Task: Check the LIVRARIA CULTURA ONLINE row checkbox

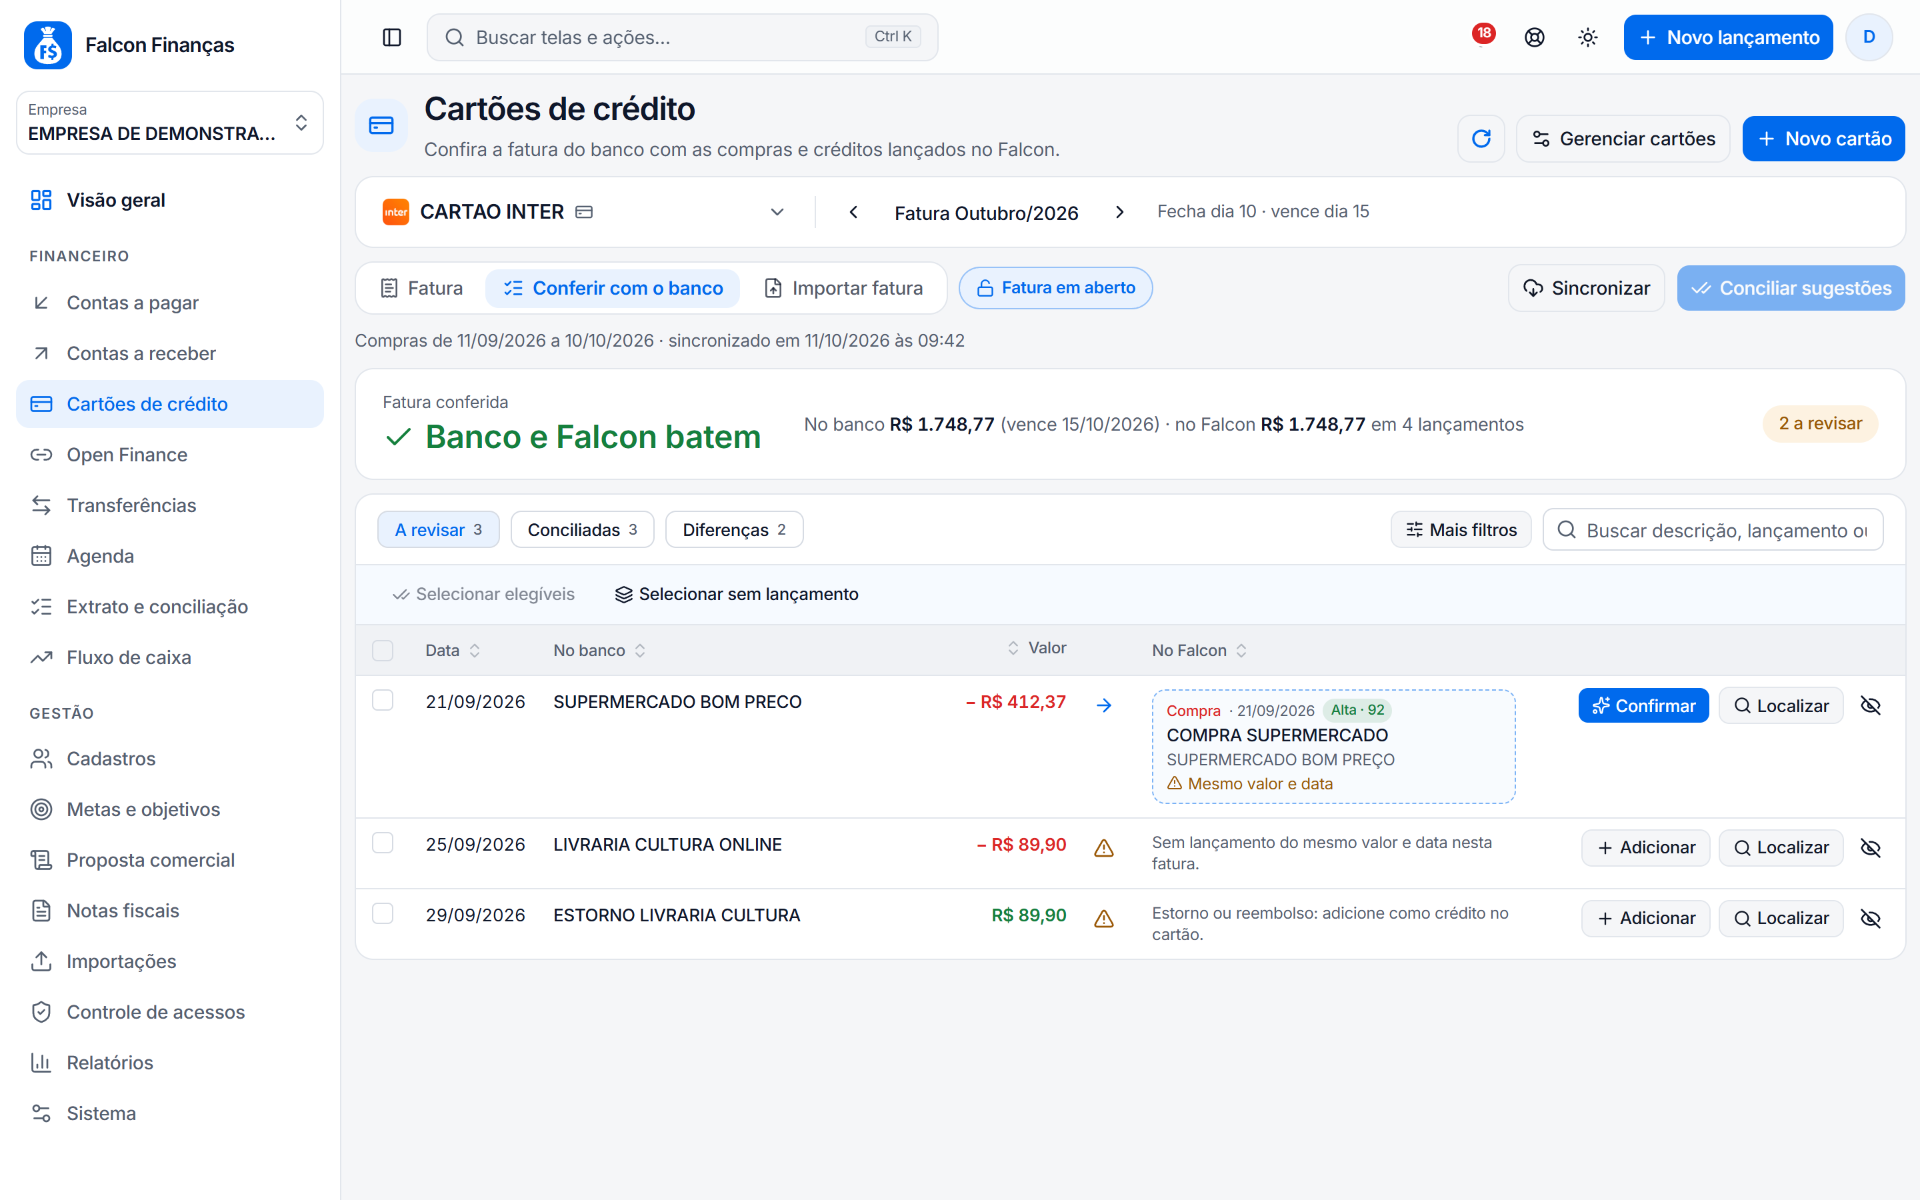Action: [382, 843]
